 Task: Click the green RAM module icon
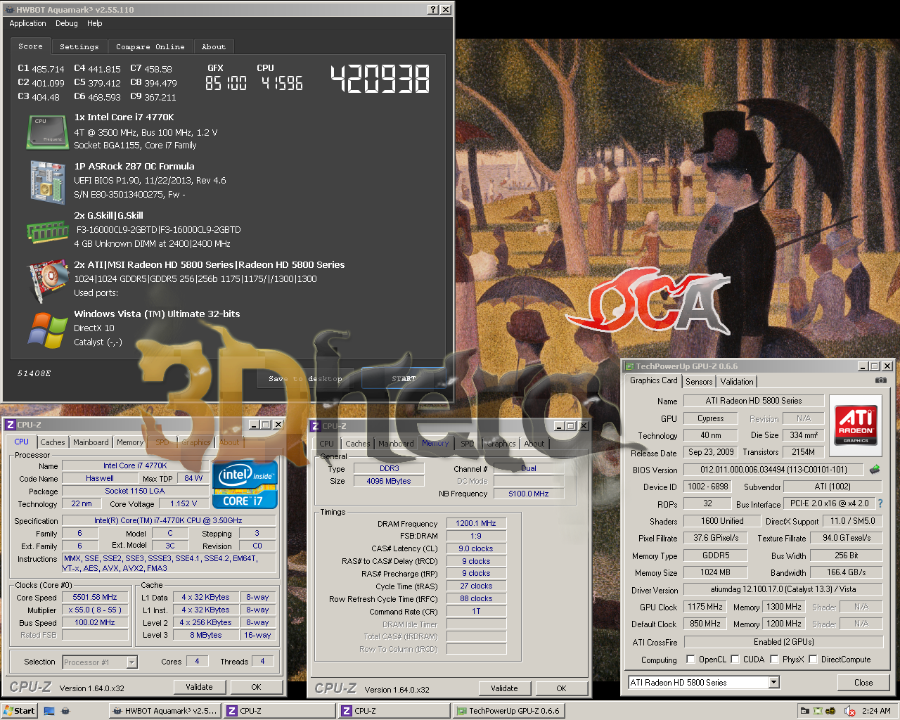(48, 231)
